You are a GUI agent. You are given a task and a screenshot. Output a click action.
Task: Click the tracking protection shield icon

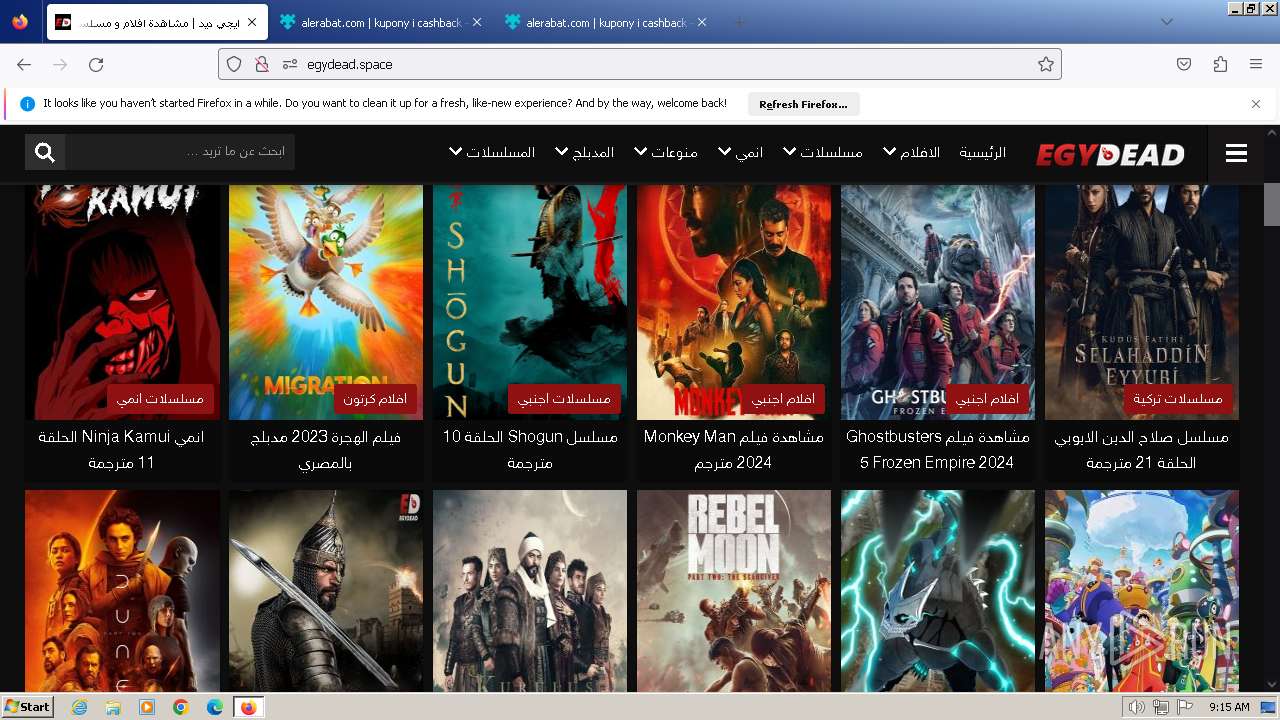tap(234, 64)
